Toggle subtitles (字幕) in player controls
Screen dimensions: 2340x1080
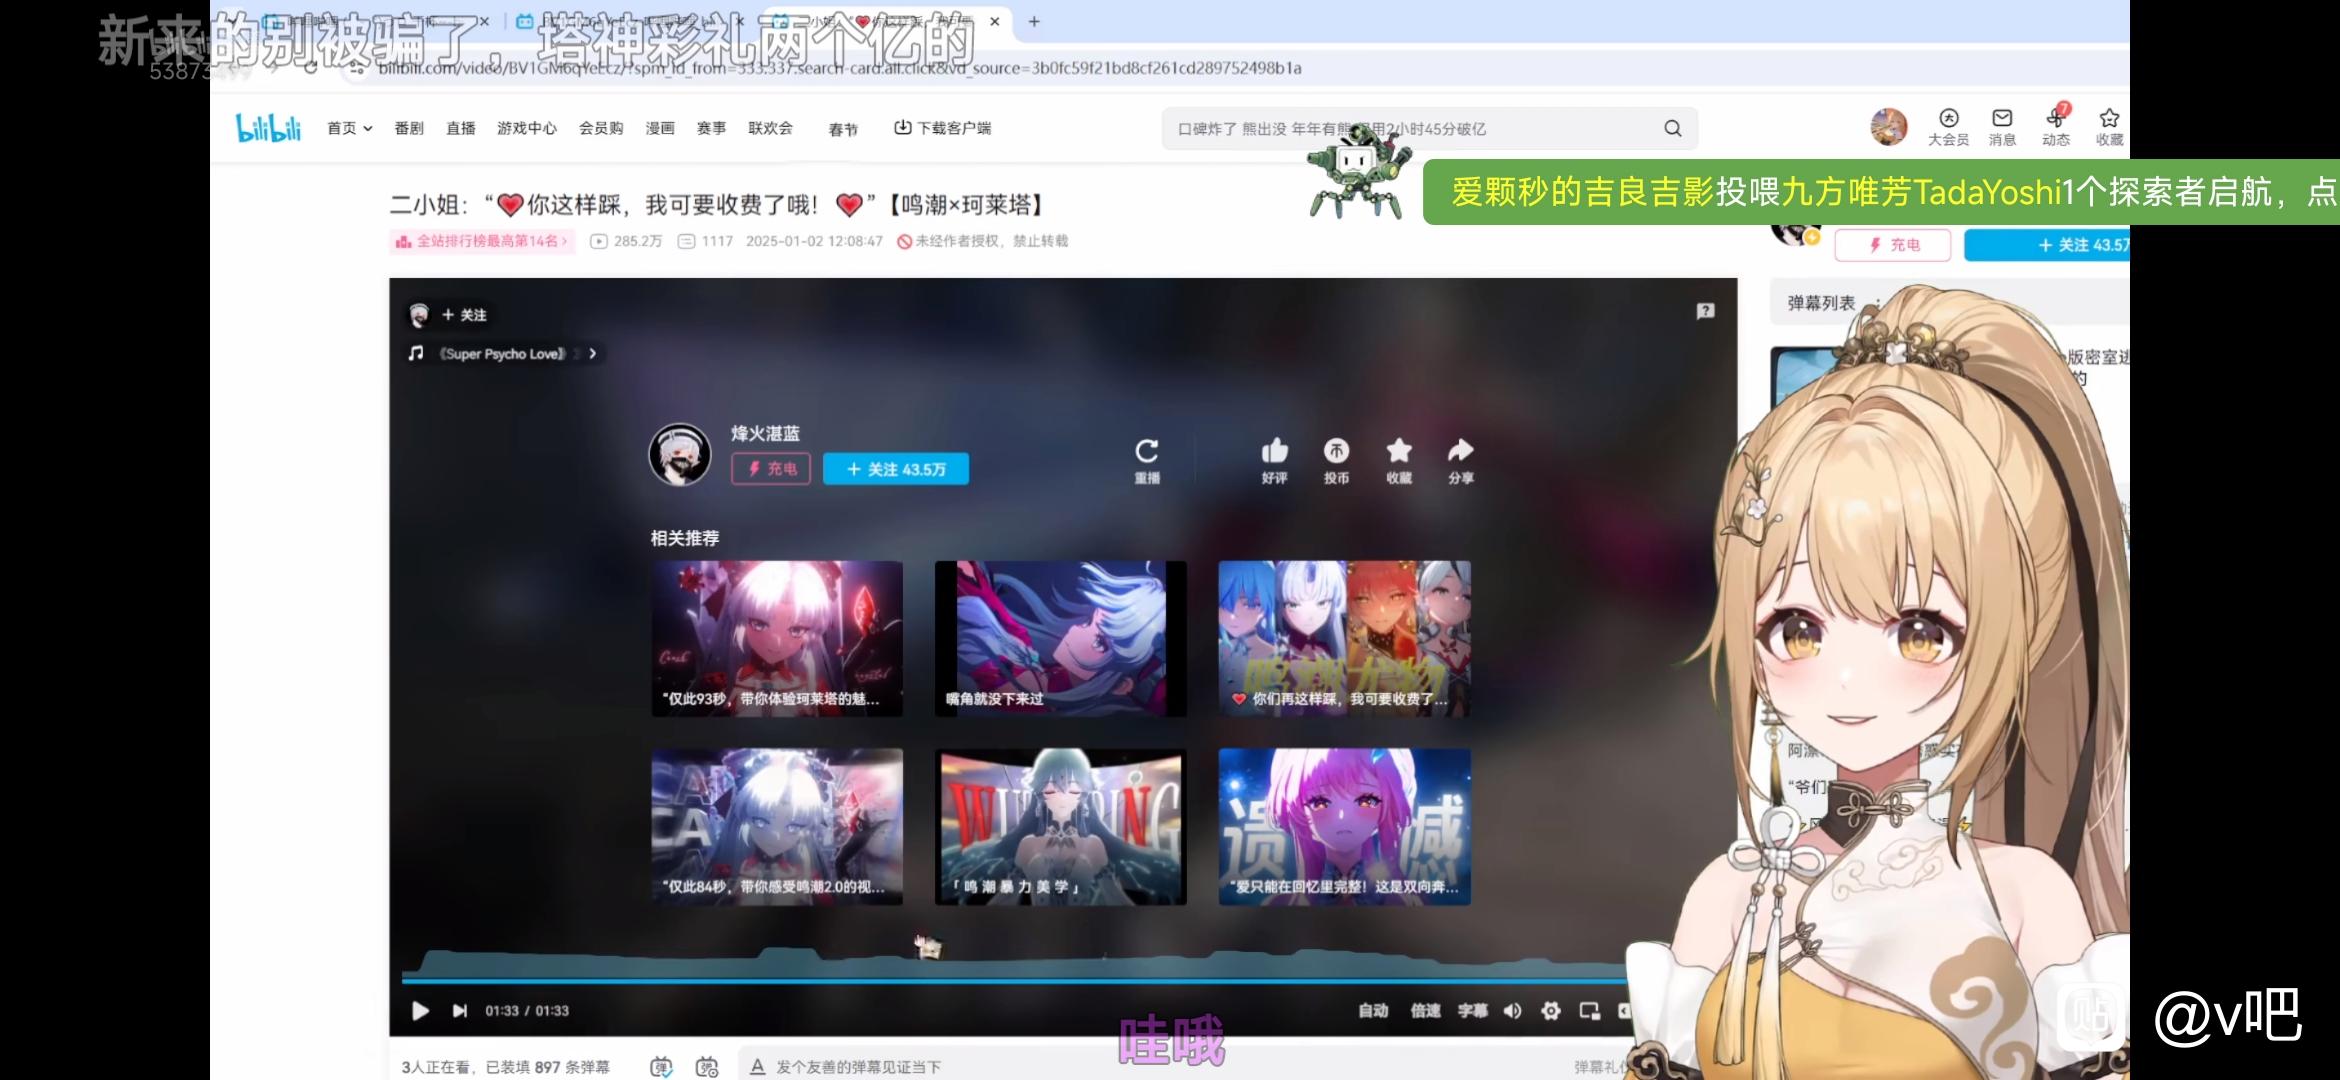point(1472,1011)
